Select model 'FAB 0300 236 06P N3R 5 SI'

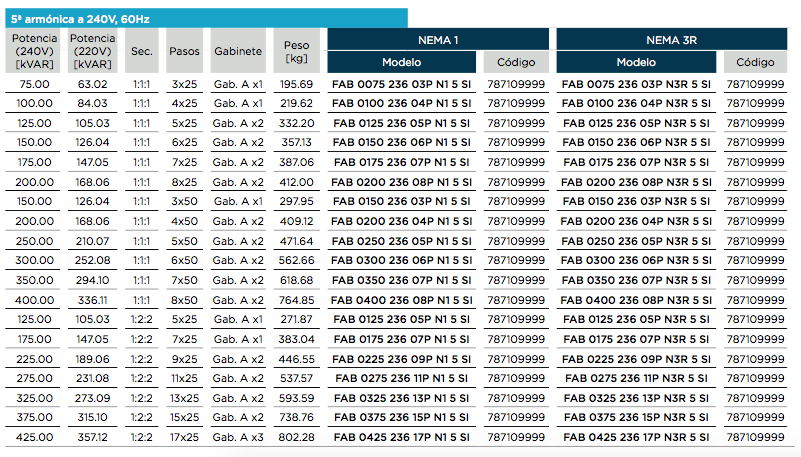[636, 260]
